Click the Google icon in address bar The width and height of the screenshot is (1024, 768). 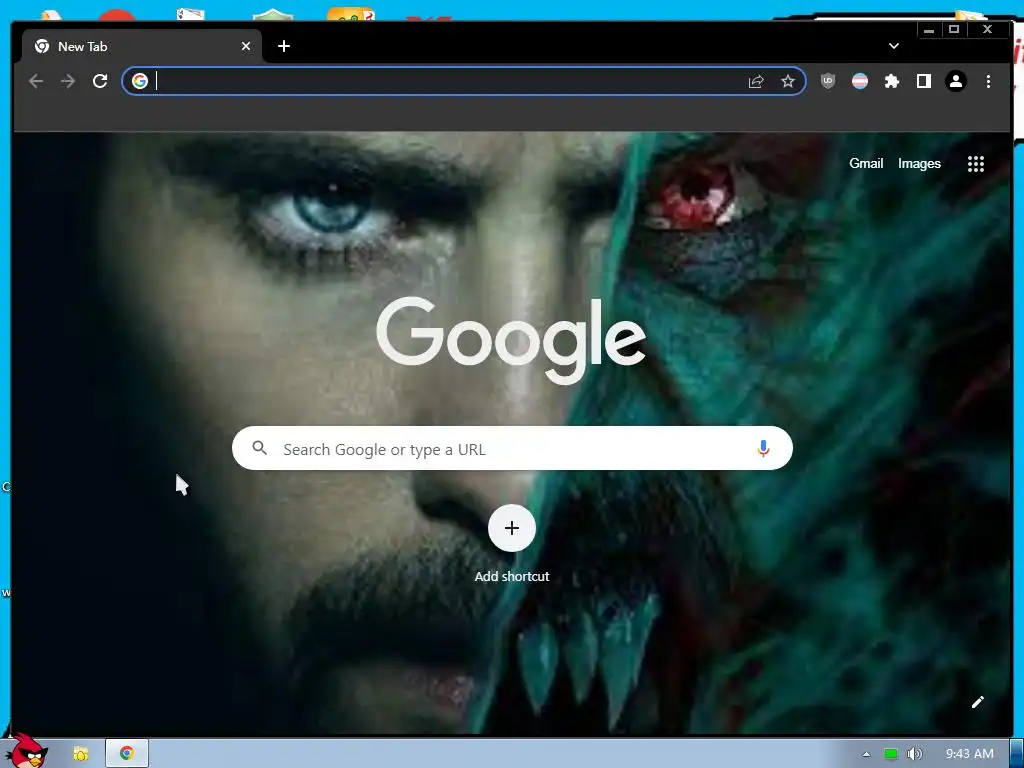[139, 81]
